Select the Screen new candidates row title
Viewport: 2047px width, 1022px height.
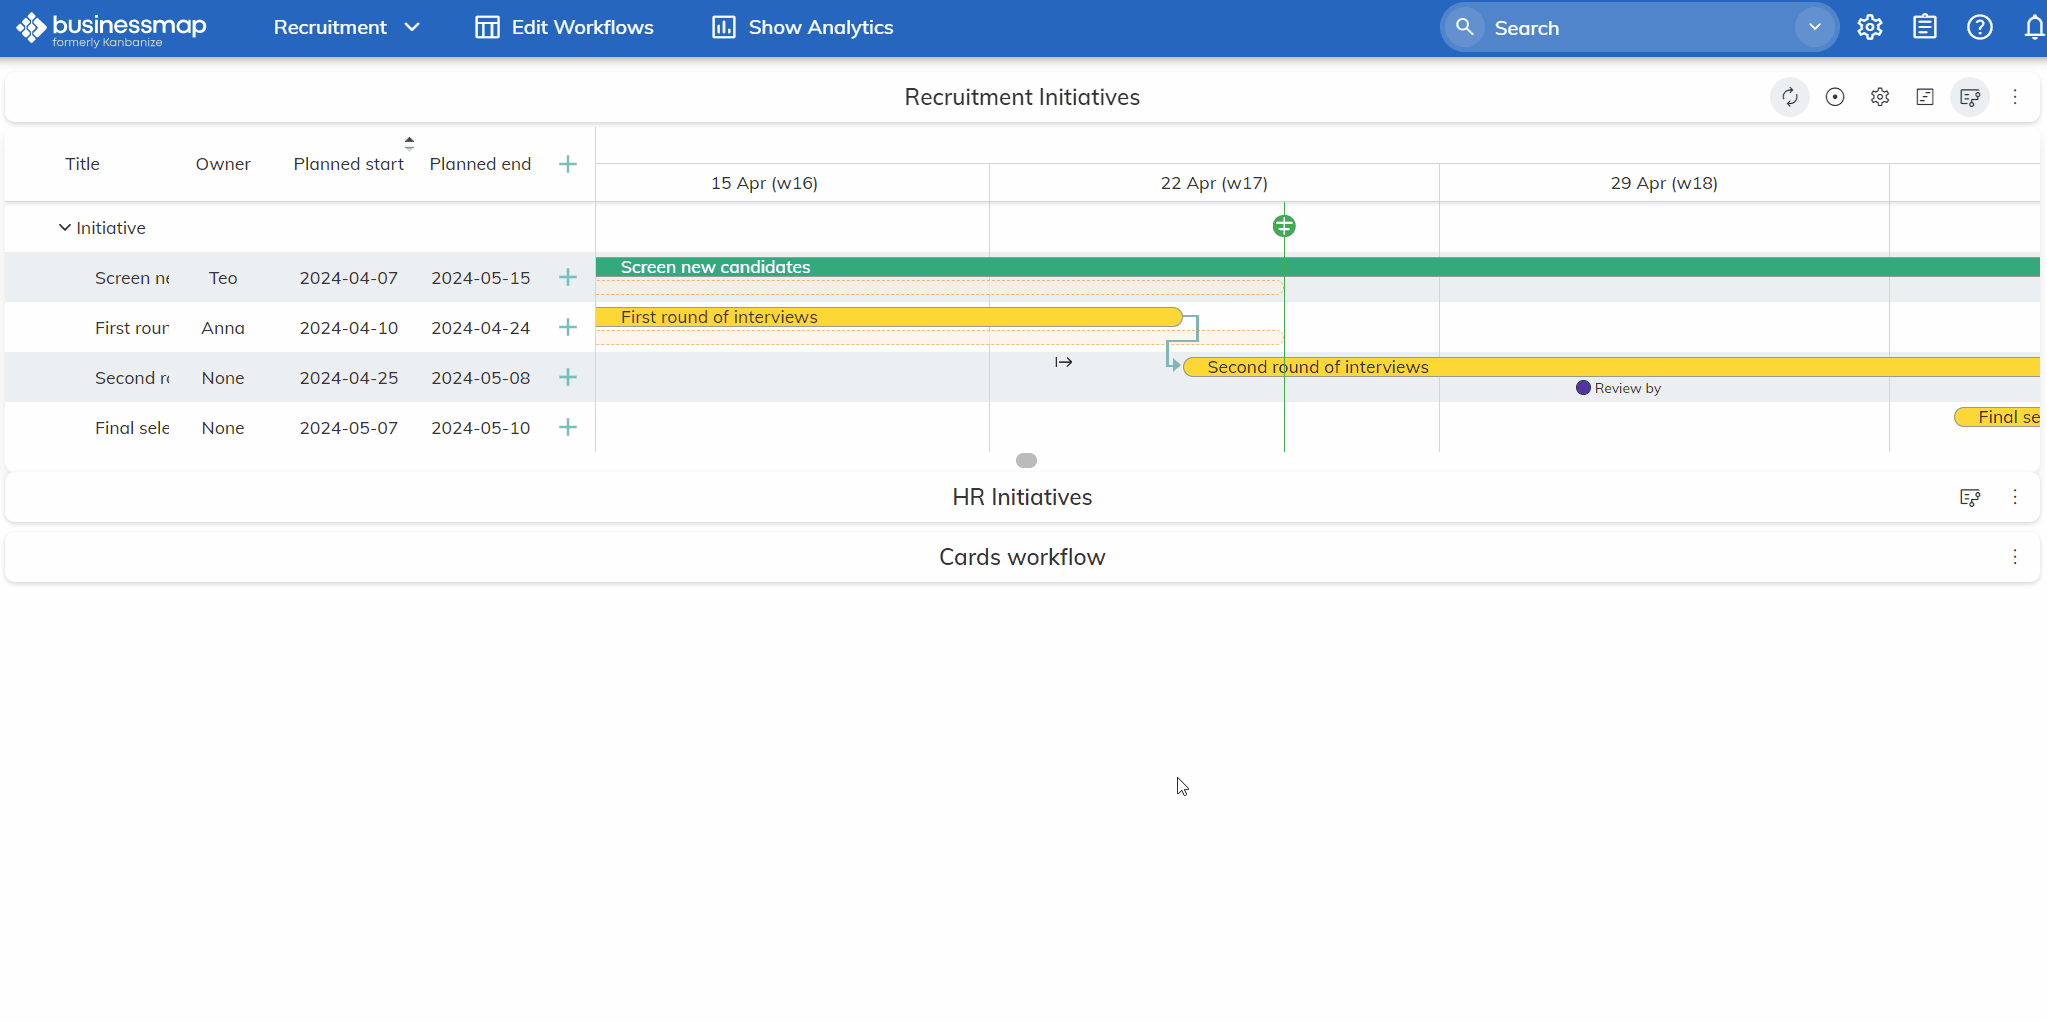[132, 278]
